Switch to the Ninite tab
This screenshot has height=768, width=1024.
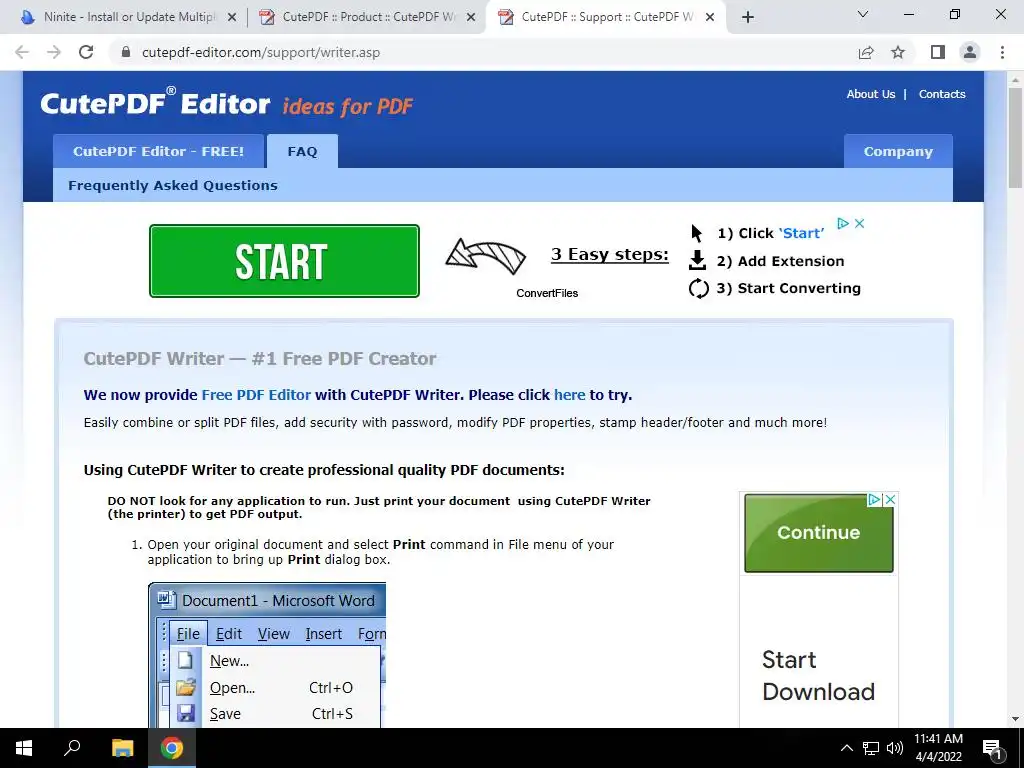click(x=127, y=17)
